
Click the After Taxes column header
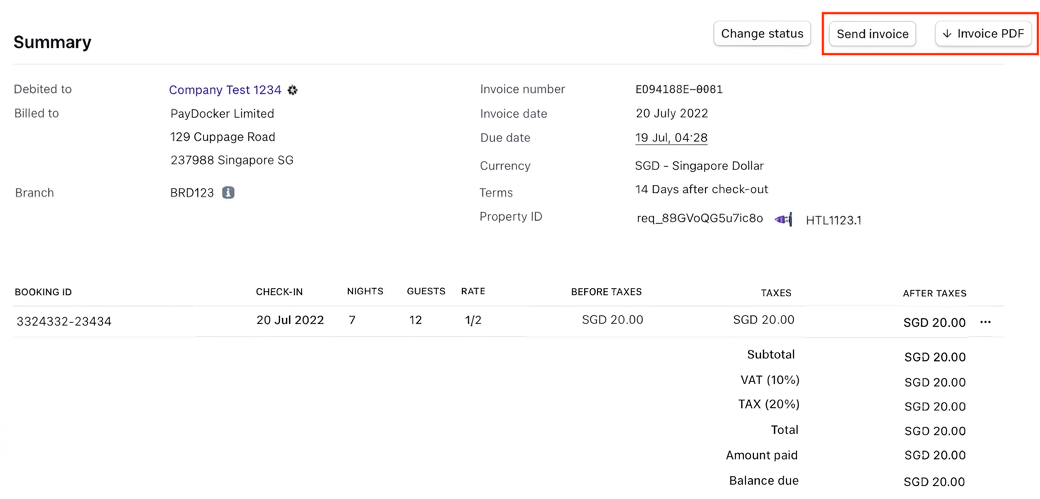934,293
